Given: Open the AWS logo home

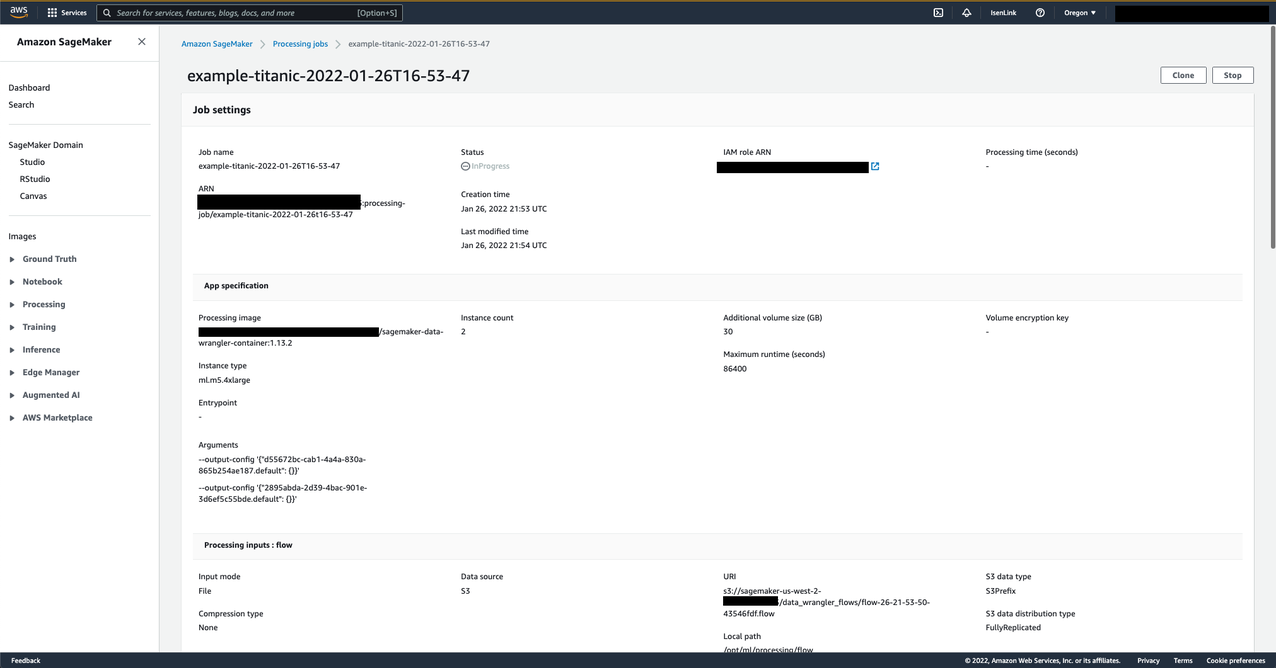Looking at the screenshot, I should [19, 12].
